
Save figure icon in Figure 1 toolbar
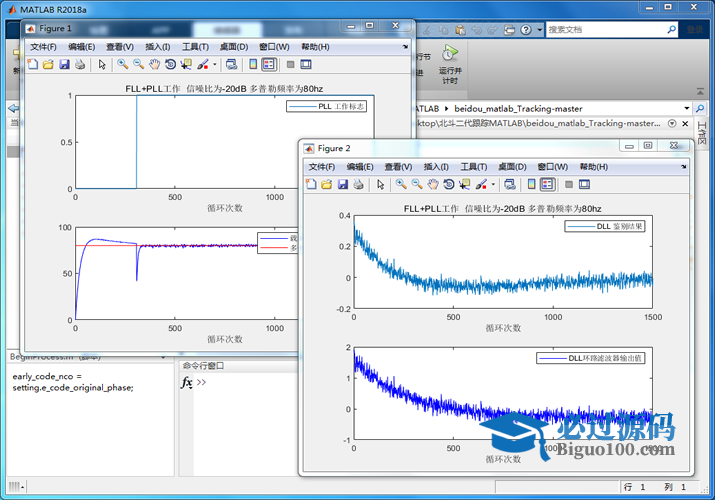click(64, 64)
